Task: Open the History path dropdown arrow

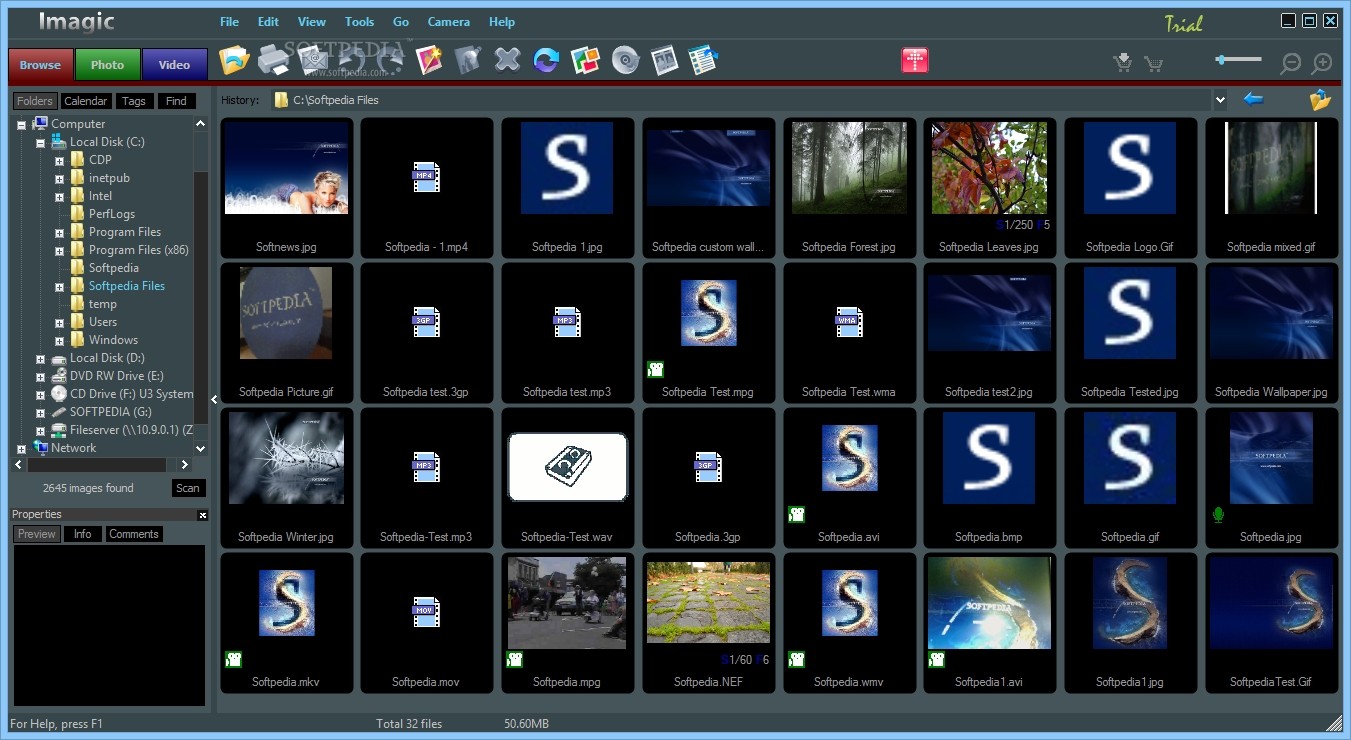Action: [x=1219, y=100]
